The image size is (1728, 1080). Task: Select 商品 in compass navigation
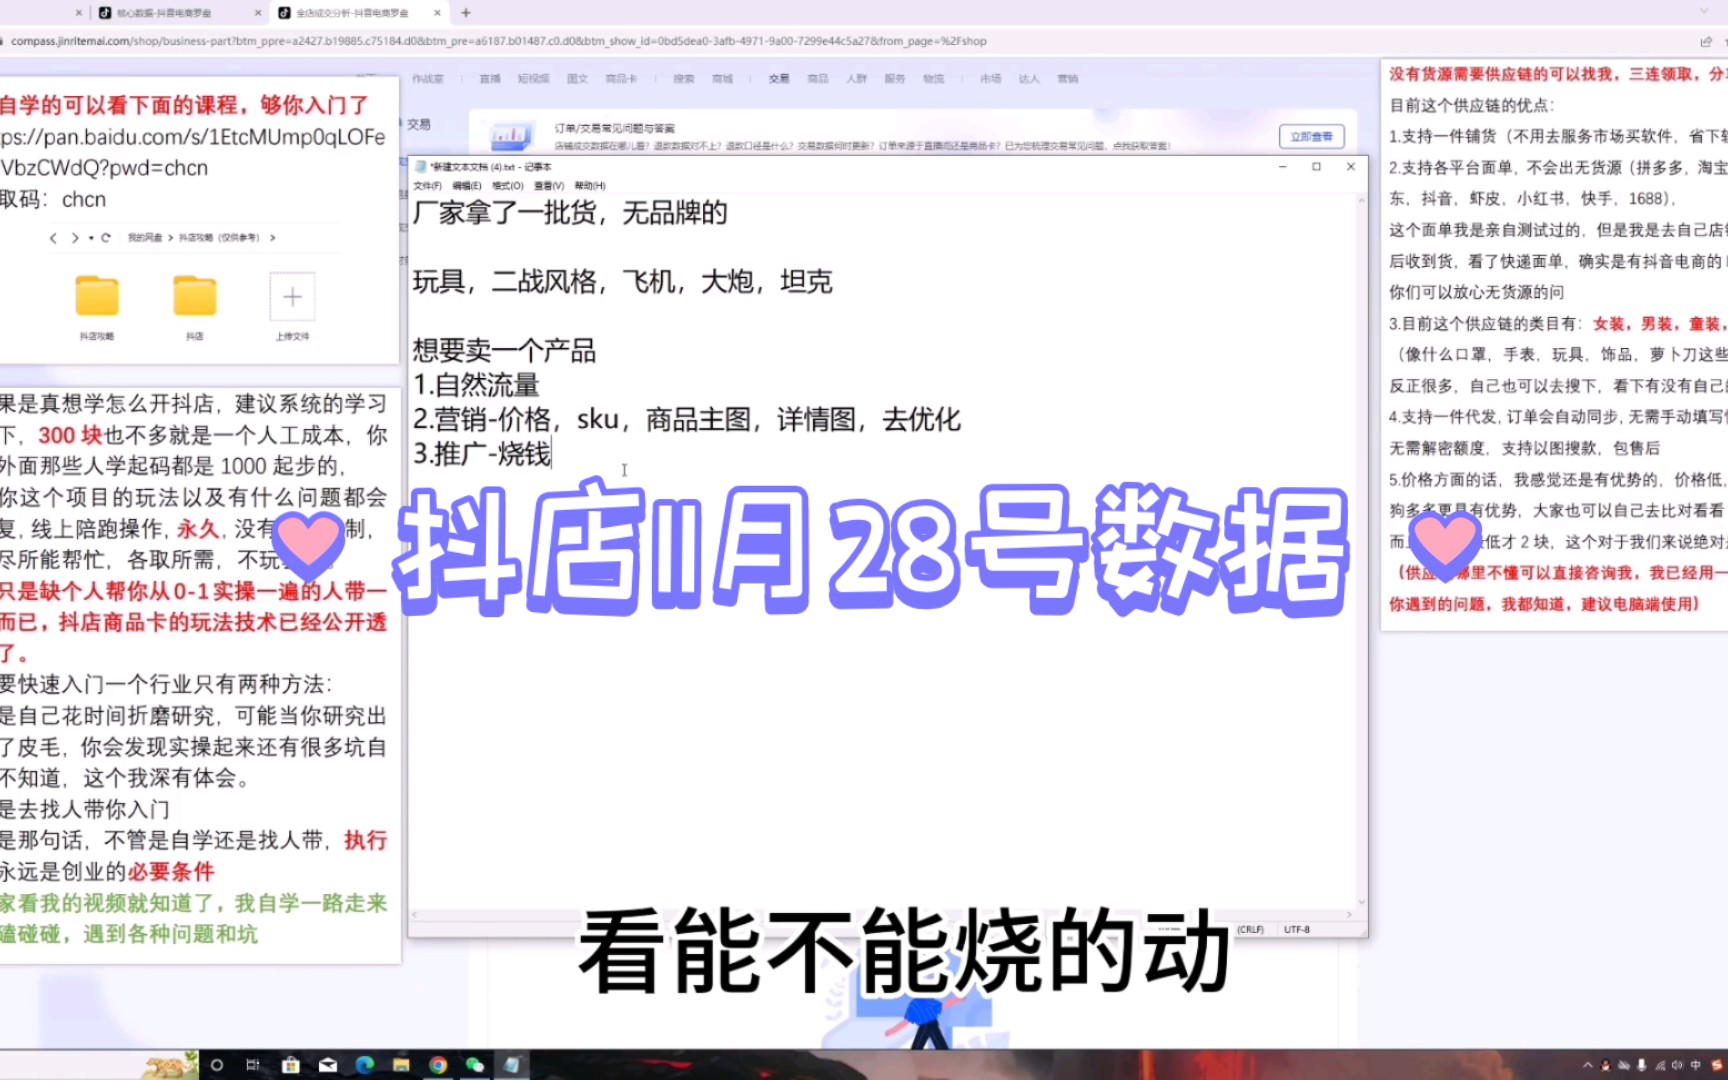[818, 79]
